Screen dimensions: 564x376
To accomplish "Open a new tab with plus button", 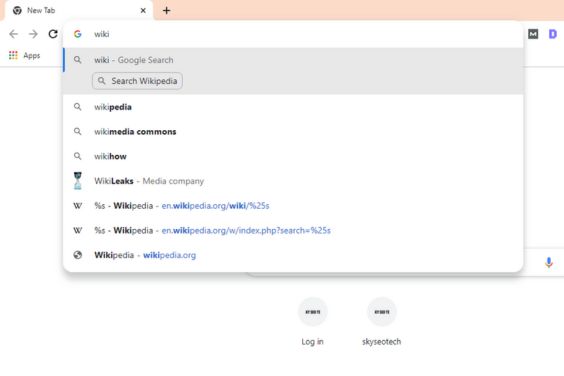I will pyautogui.click(x=166, y=10).
